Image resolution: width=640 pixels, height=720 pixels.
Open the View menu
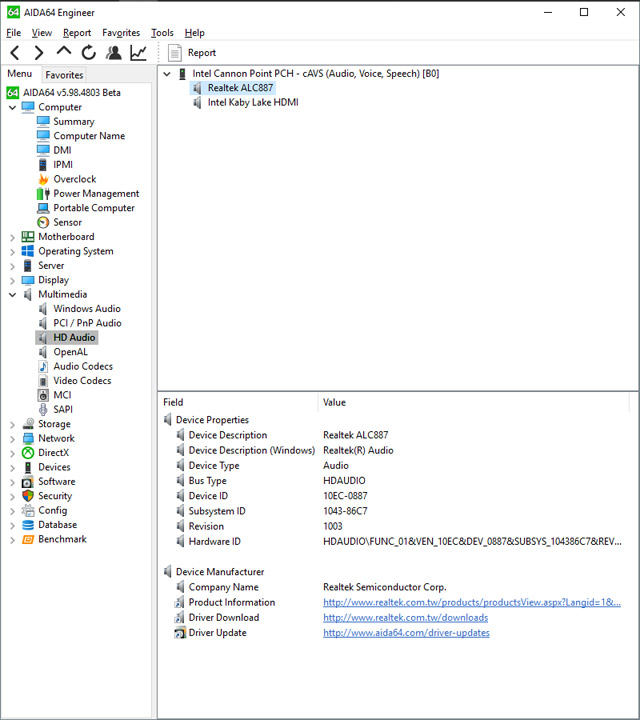[42, 33]
